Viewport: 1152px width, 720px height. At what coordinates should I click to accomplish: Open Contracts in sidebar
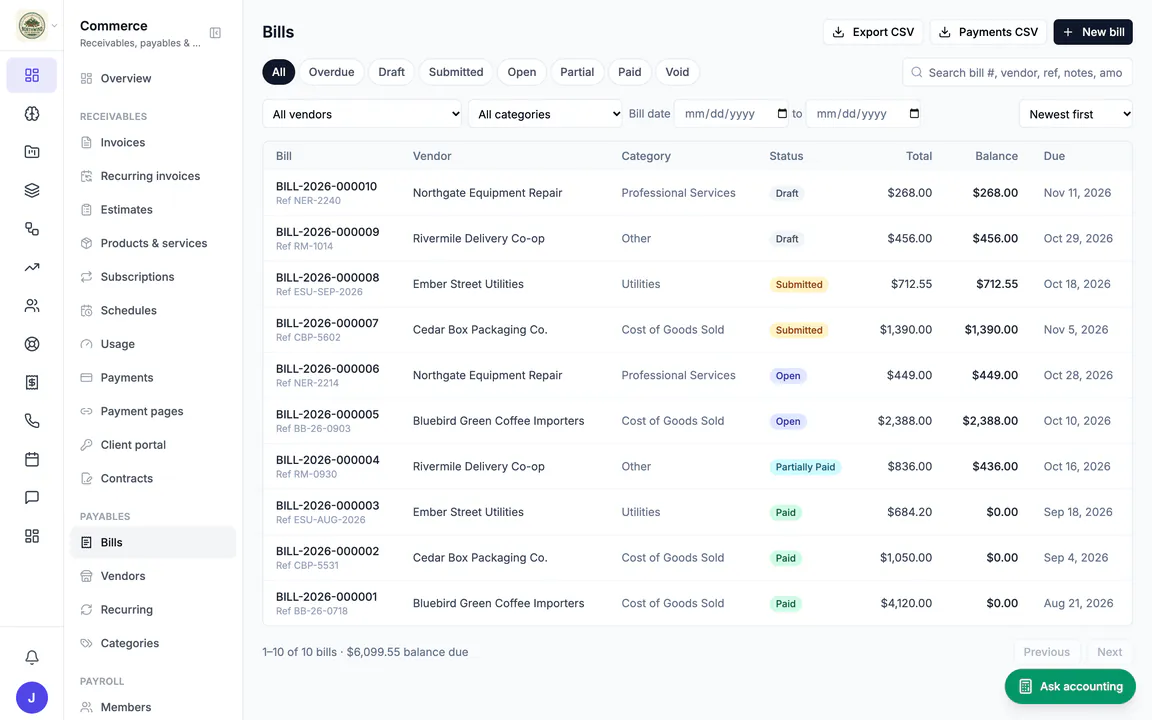tap(153, 478)
